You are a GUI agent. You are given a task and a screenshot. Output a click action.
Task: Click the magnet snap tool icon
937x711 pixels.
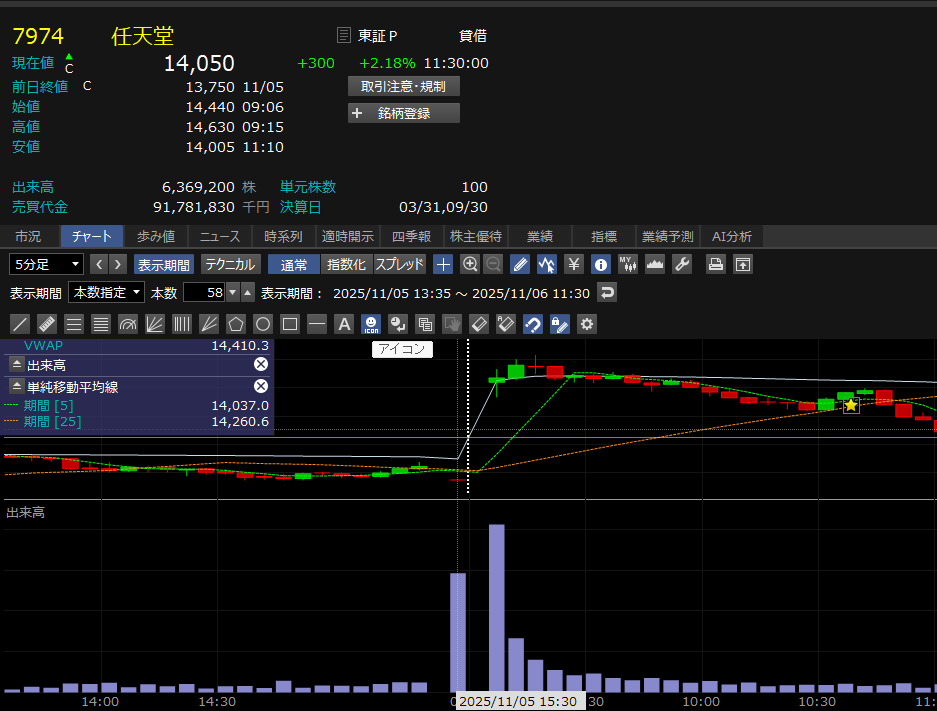coord(533,324)
